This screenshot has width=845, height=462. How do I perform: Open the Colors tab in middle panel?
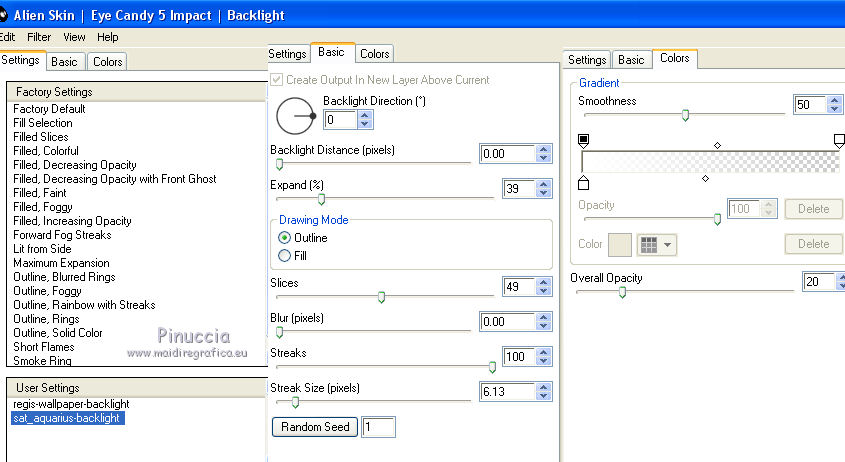375,54
